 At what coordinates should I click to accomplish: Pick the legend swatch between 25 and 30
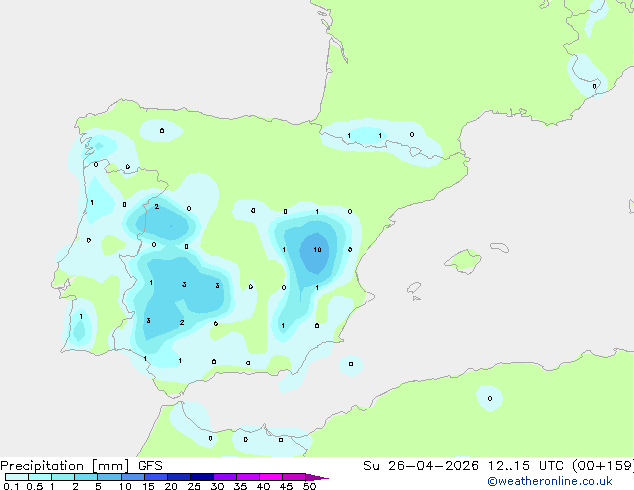(202, 477)
